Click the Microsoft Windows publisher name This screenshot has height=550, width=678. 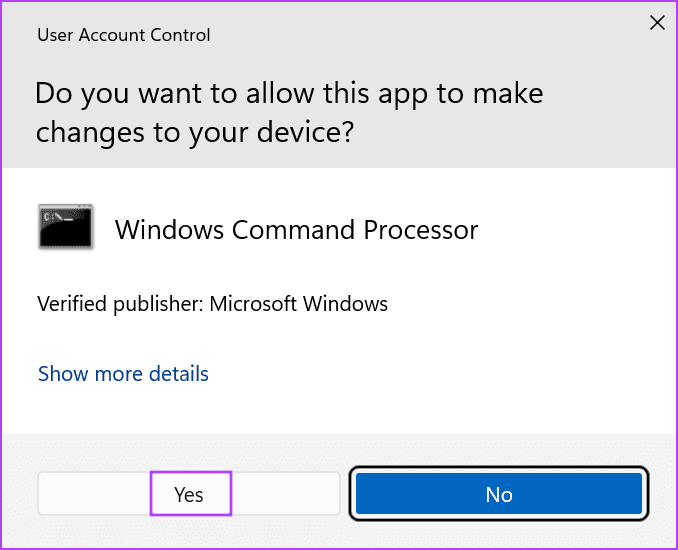pyautogui.click(x=298, y=303)
